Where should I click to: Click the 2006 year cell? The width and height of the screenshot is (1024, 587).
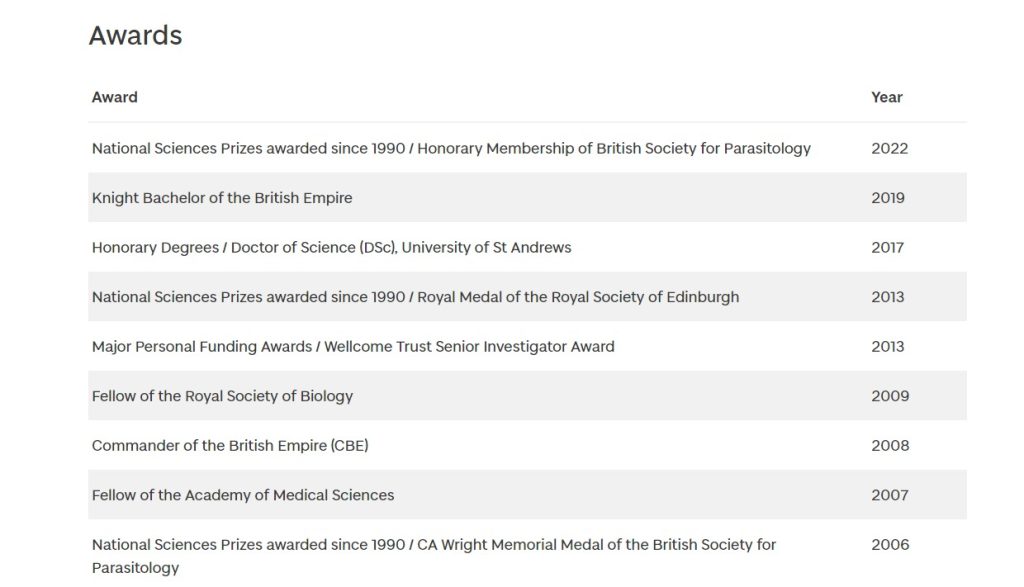pos(890,545)
